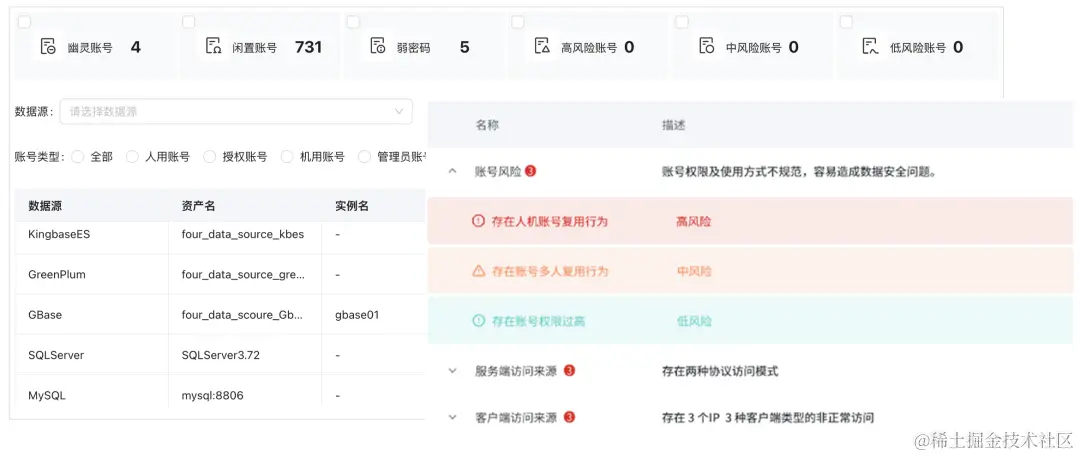Click the 中风险 level label
1080x457 pixels.
click(694, 271)
